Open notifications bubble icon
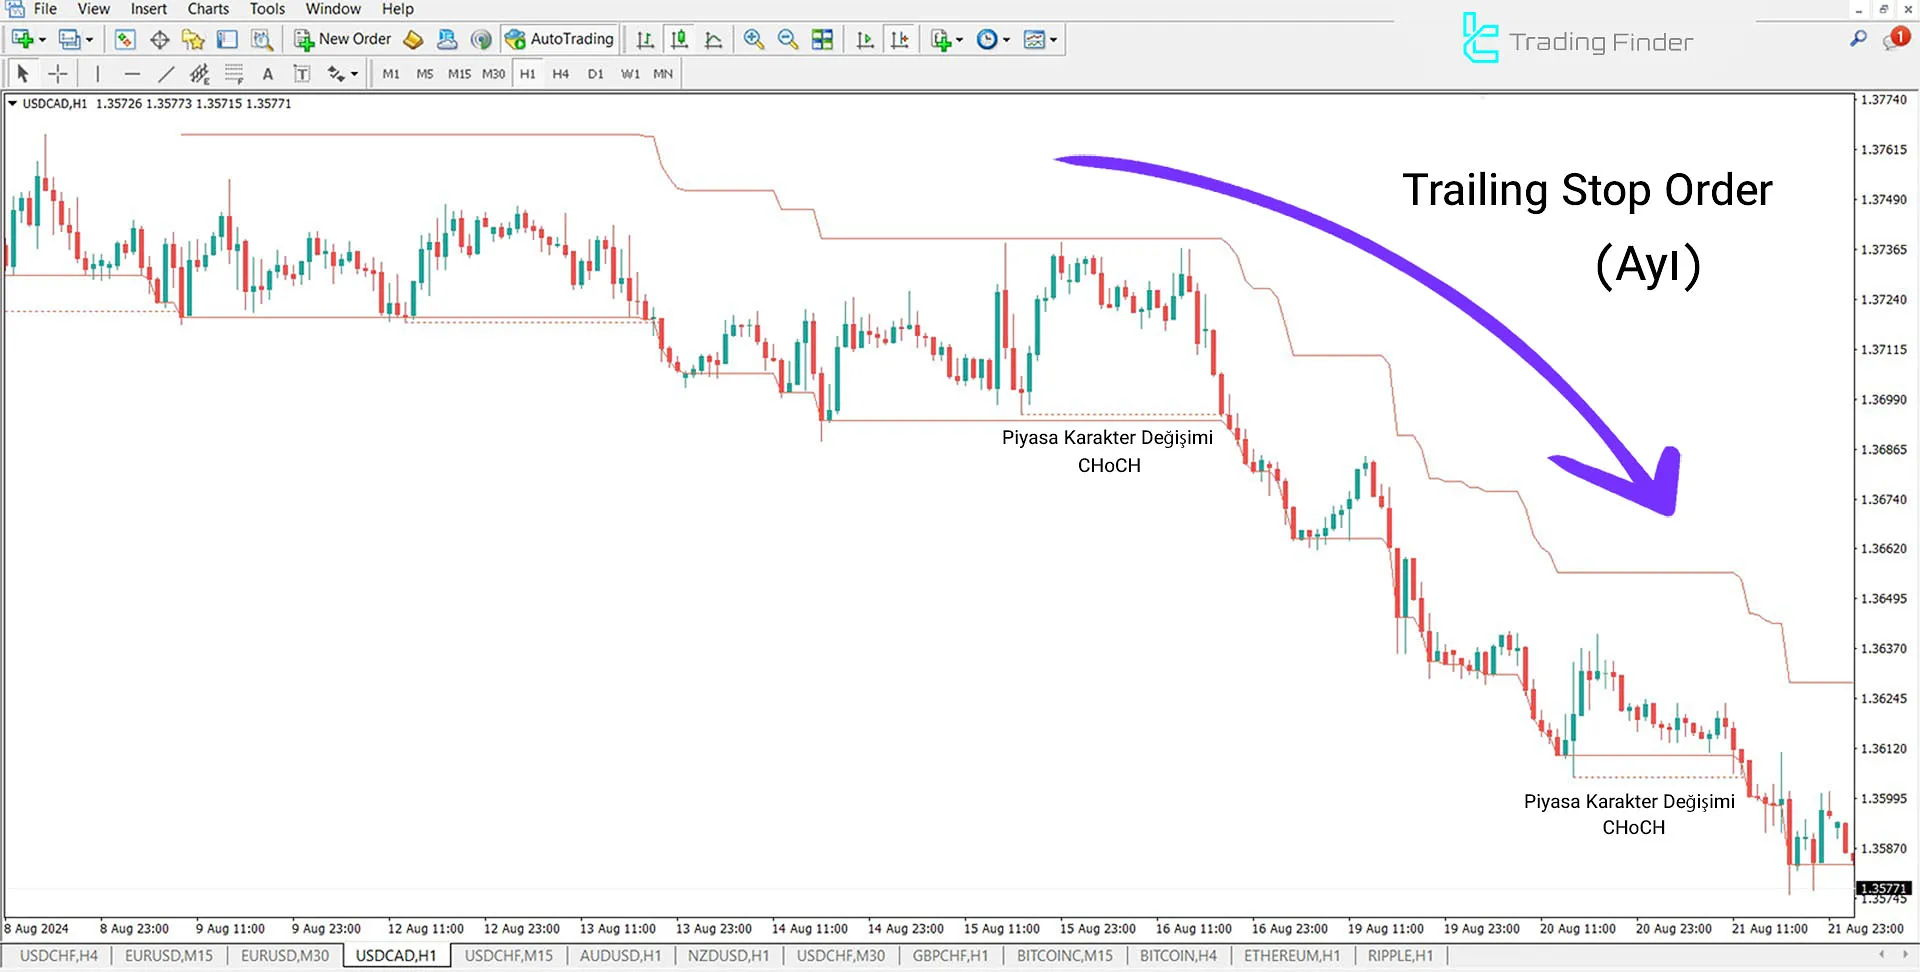 pos(1895,39)
